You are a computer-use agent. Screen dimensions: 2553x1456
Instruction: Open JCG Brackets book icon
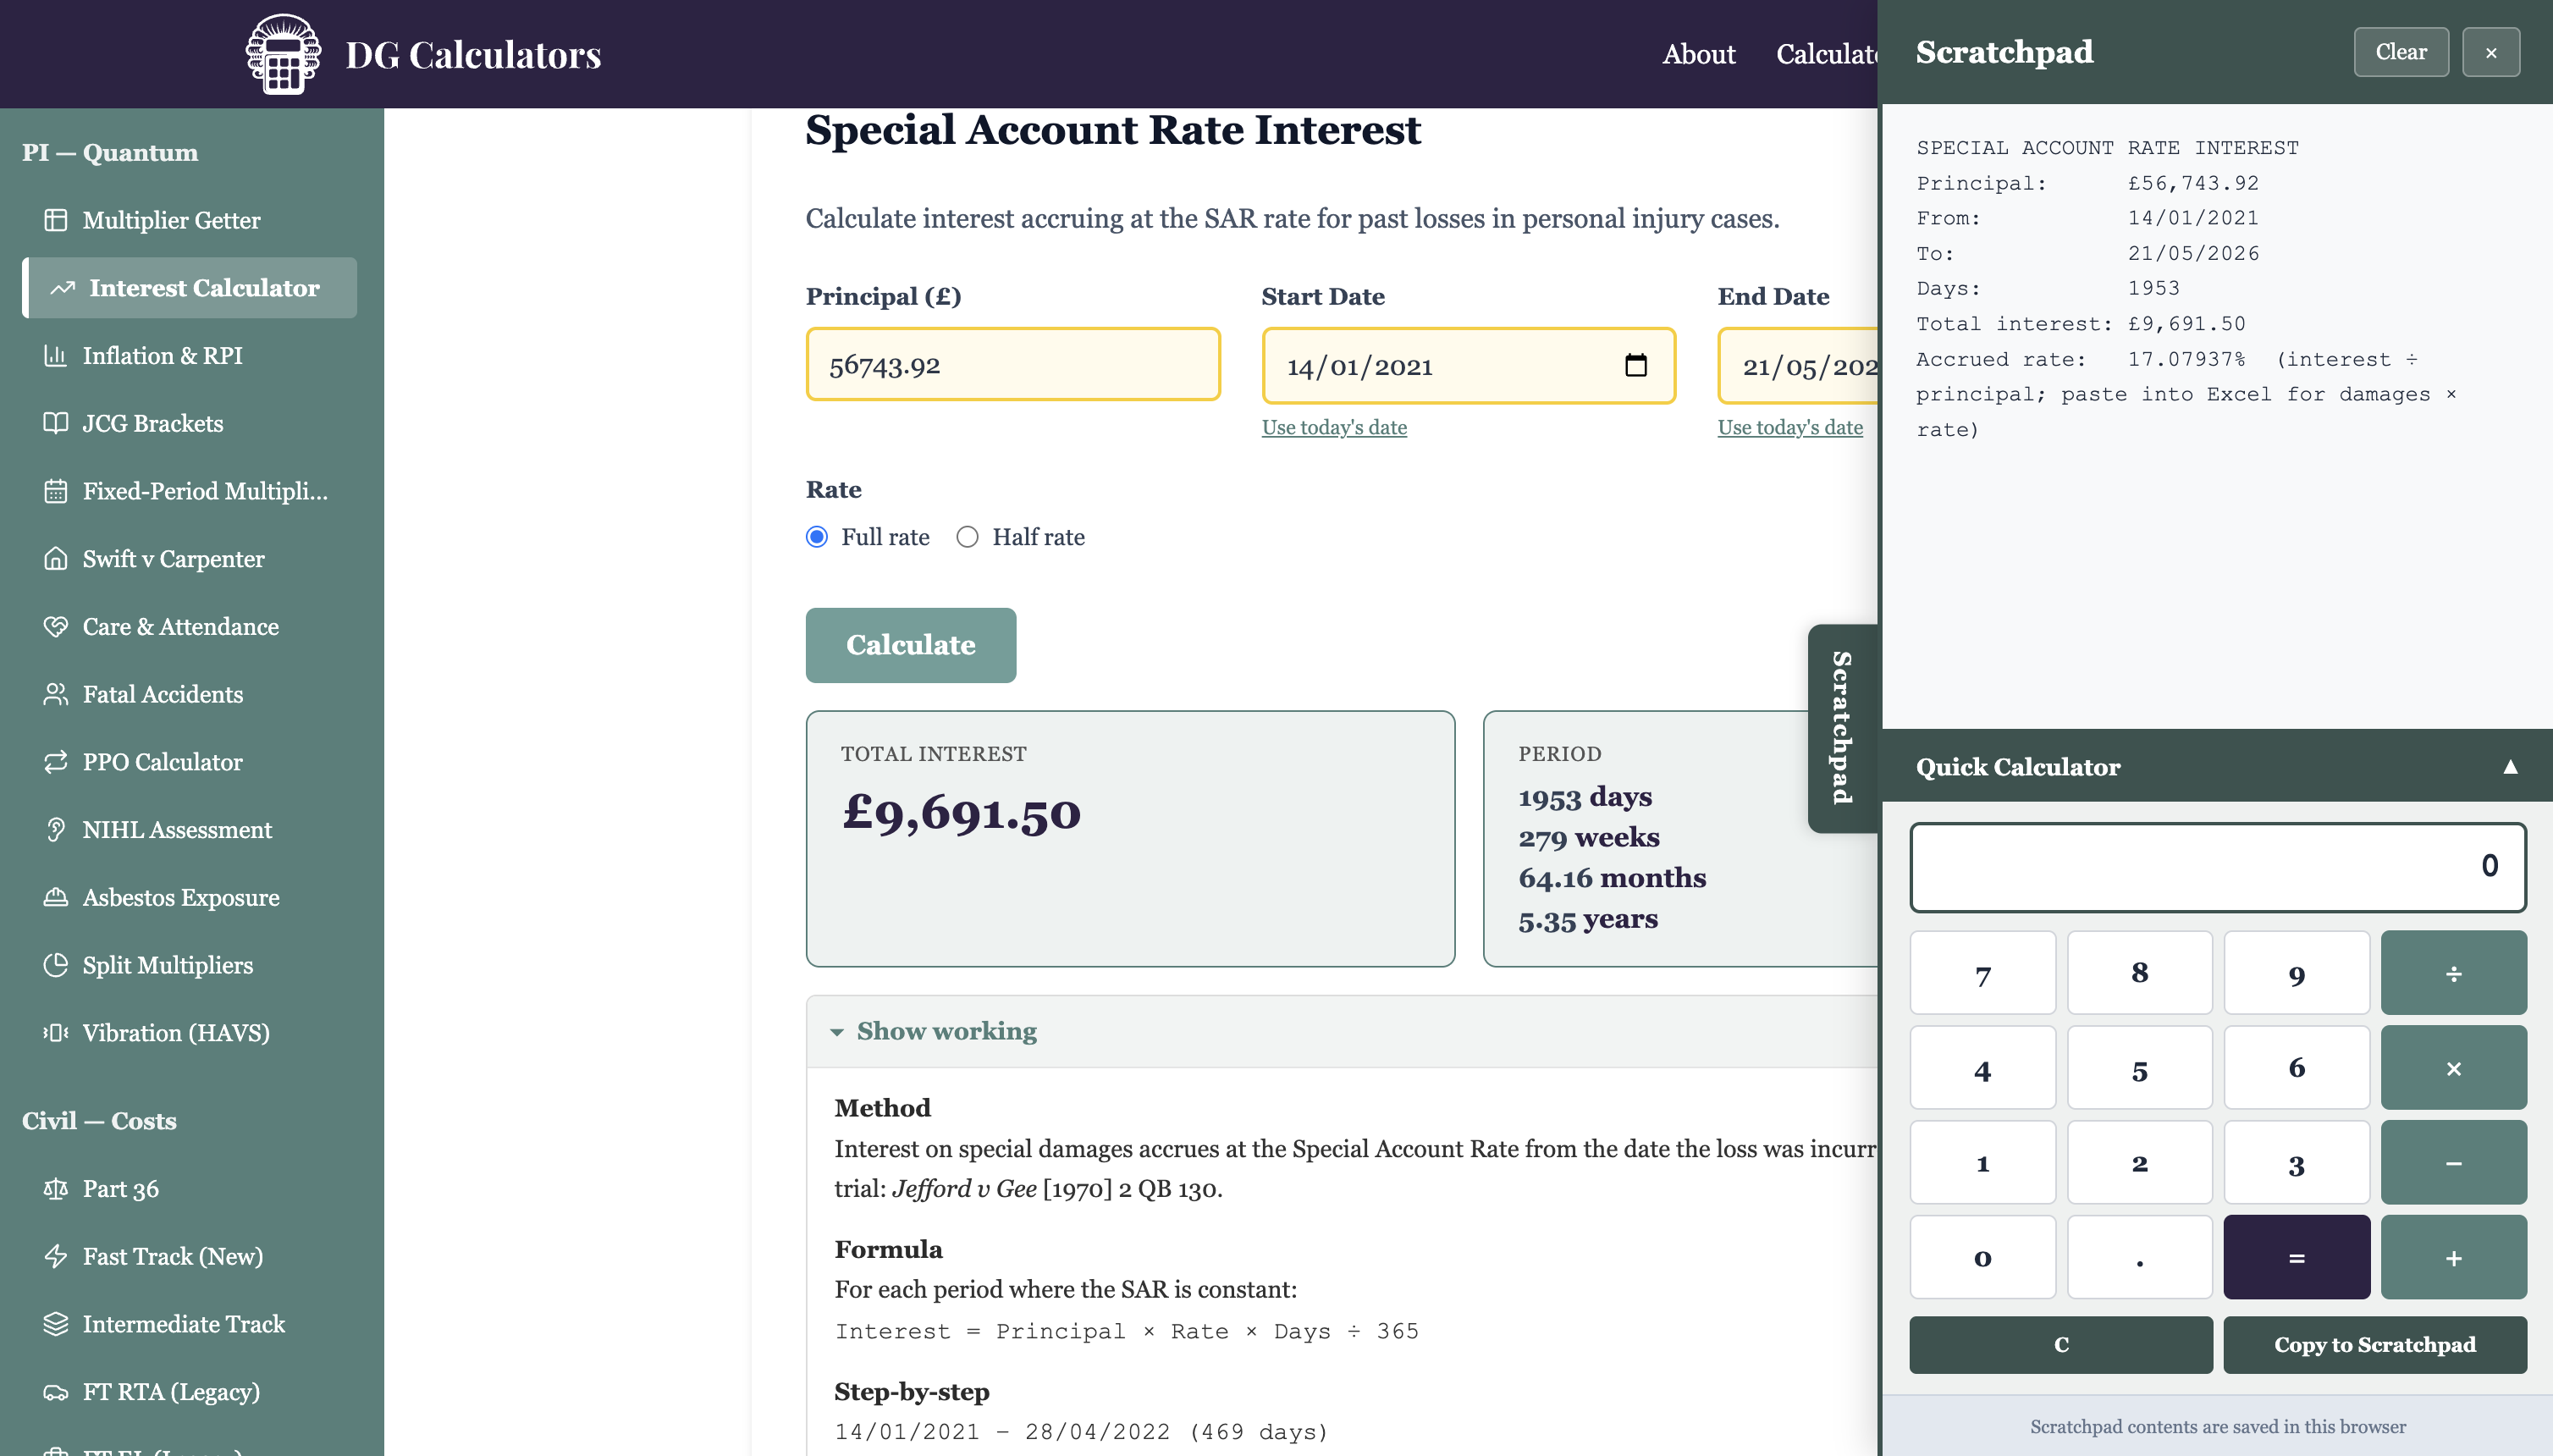56,423
